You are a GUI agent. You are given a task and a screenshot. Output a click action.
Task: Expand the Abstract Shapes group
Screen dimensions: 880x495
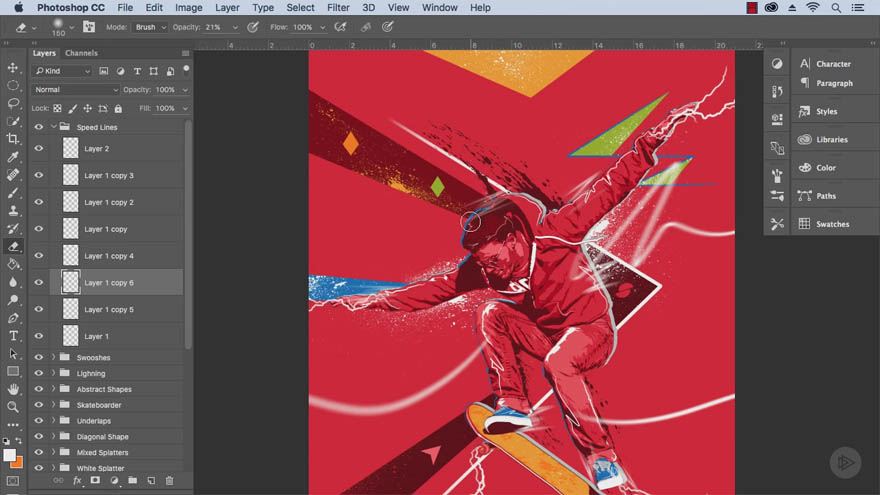54,389
